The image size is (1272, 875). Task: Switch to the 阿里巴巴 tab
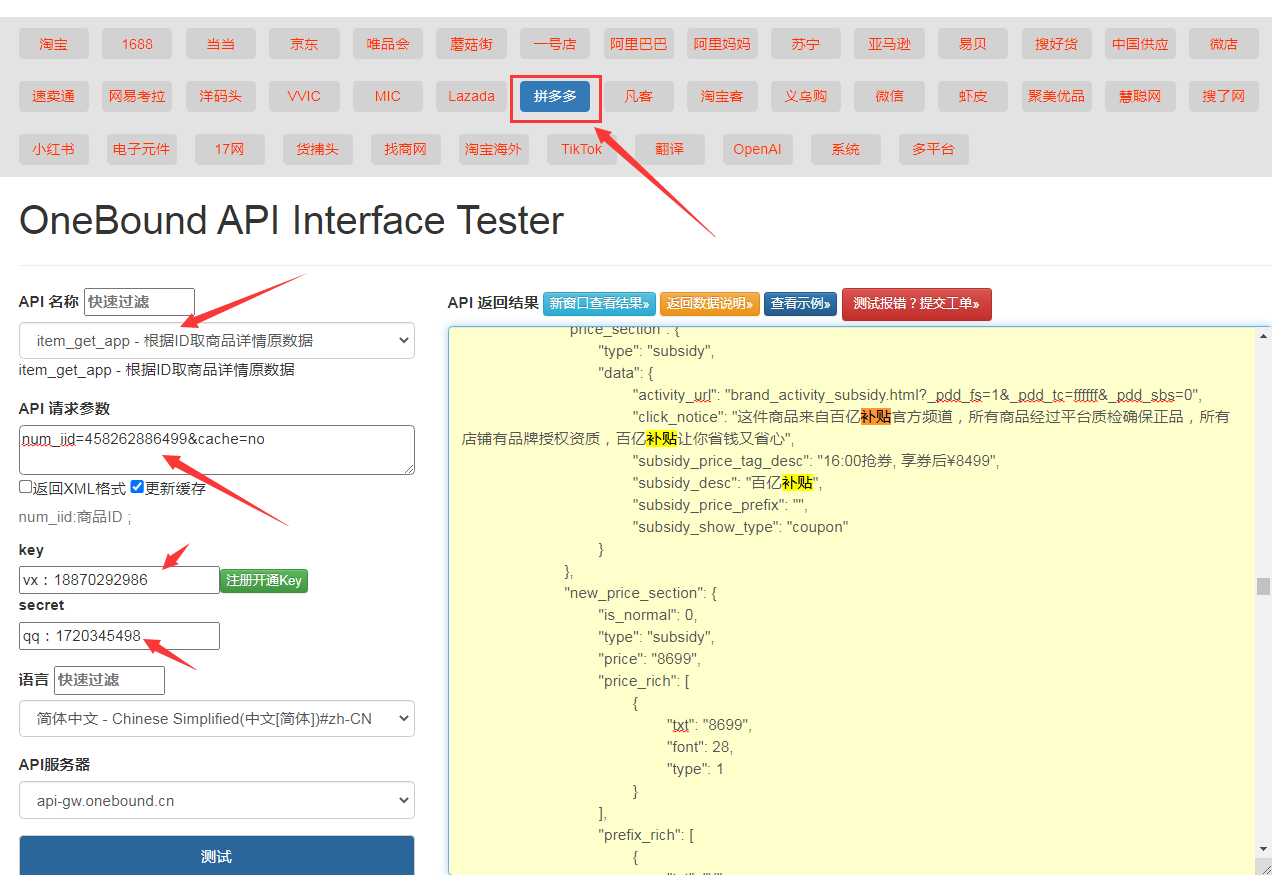(639, 44)
